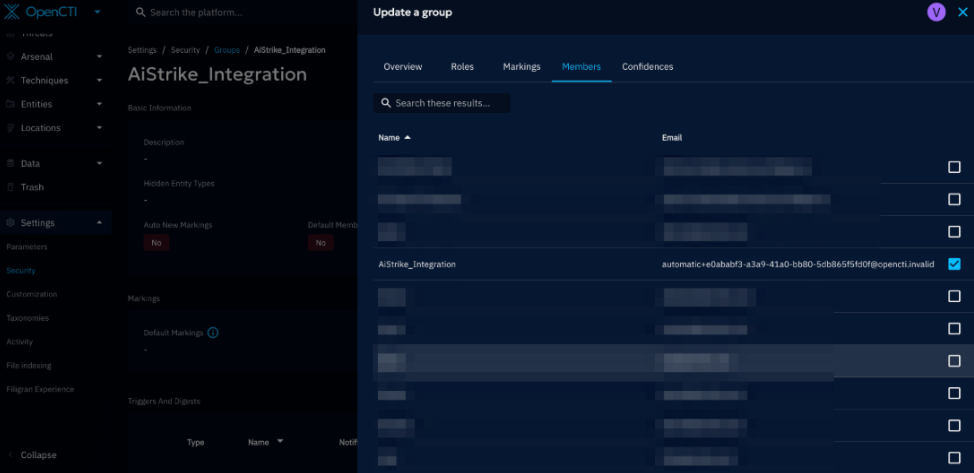This screenshot has width=974, height=473.
Task: Click the Auto New Markings No badge
Action: coord(156,243)
